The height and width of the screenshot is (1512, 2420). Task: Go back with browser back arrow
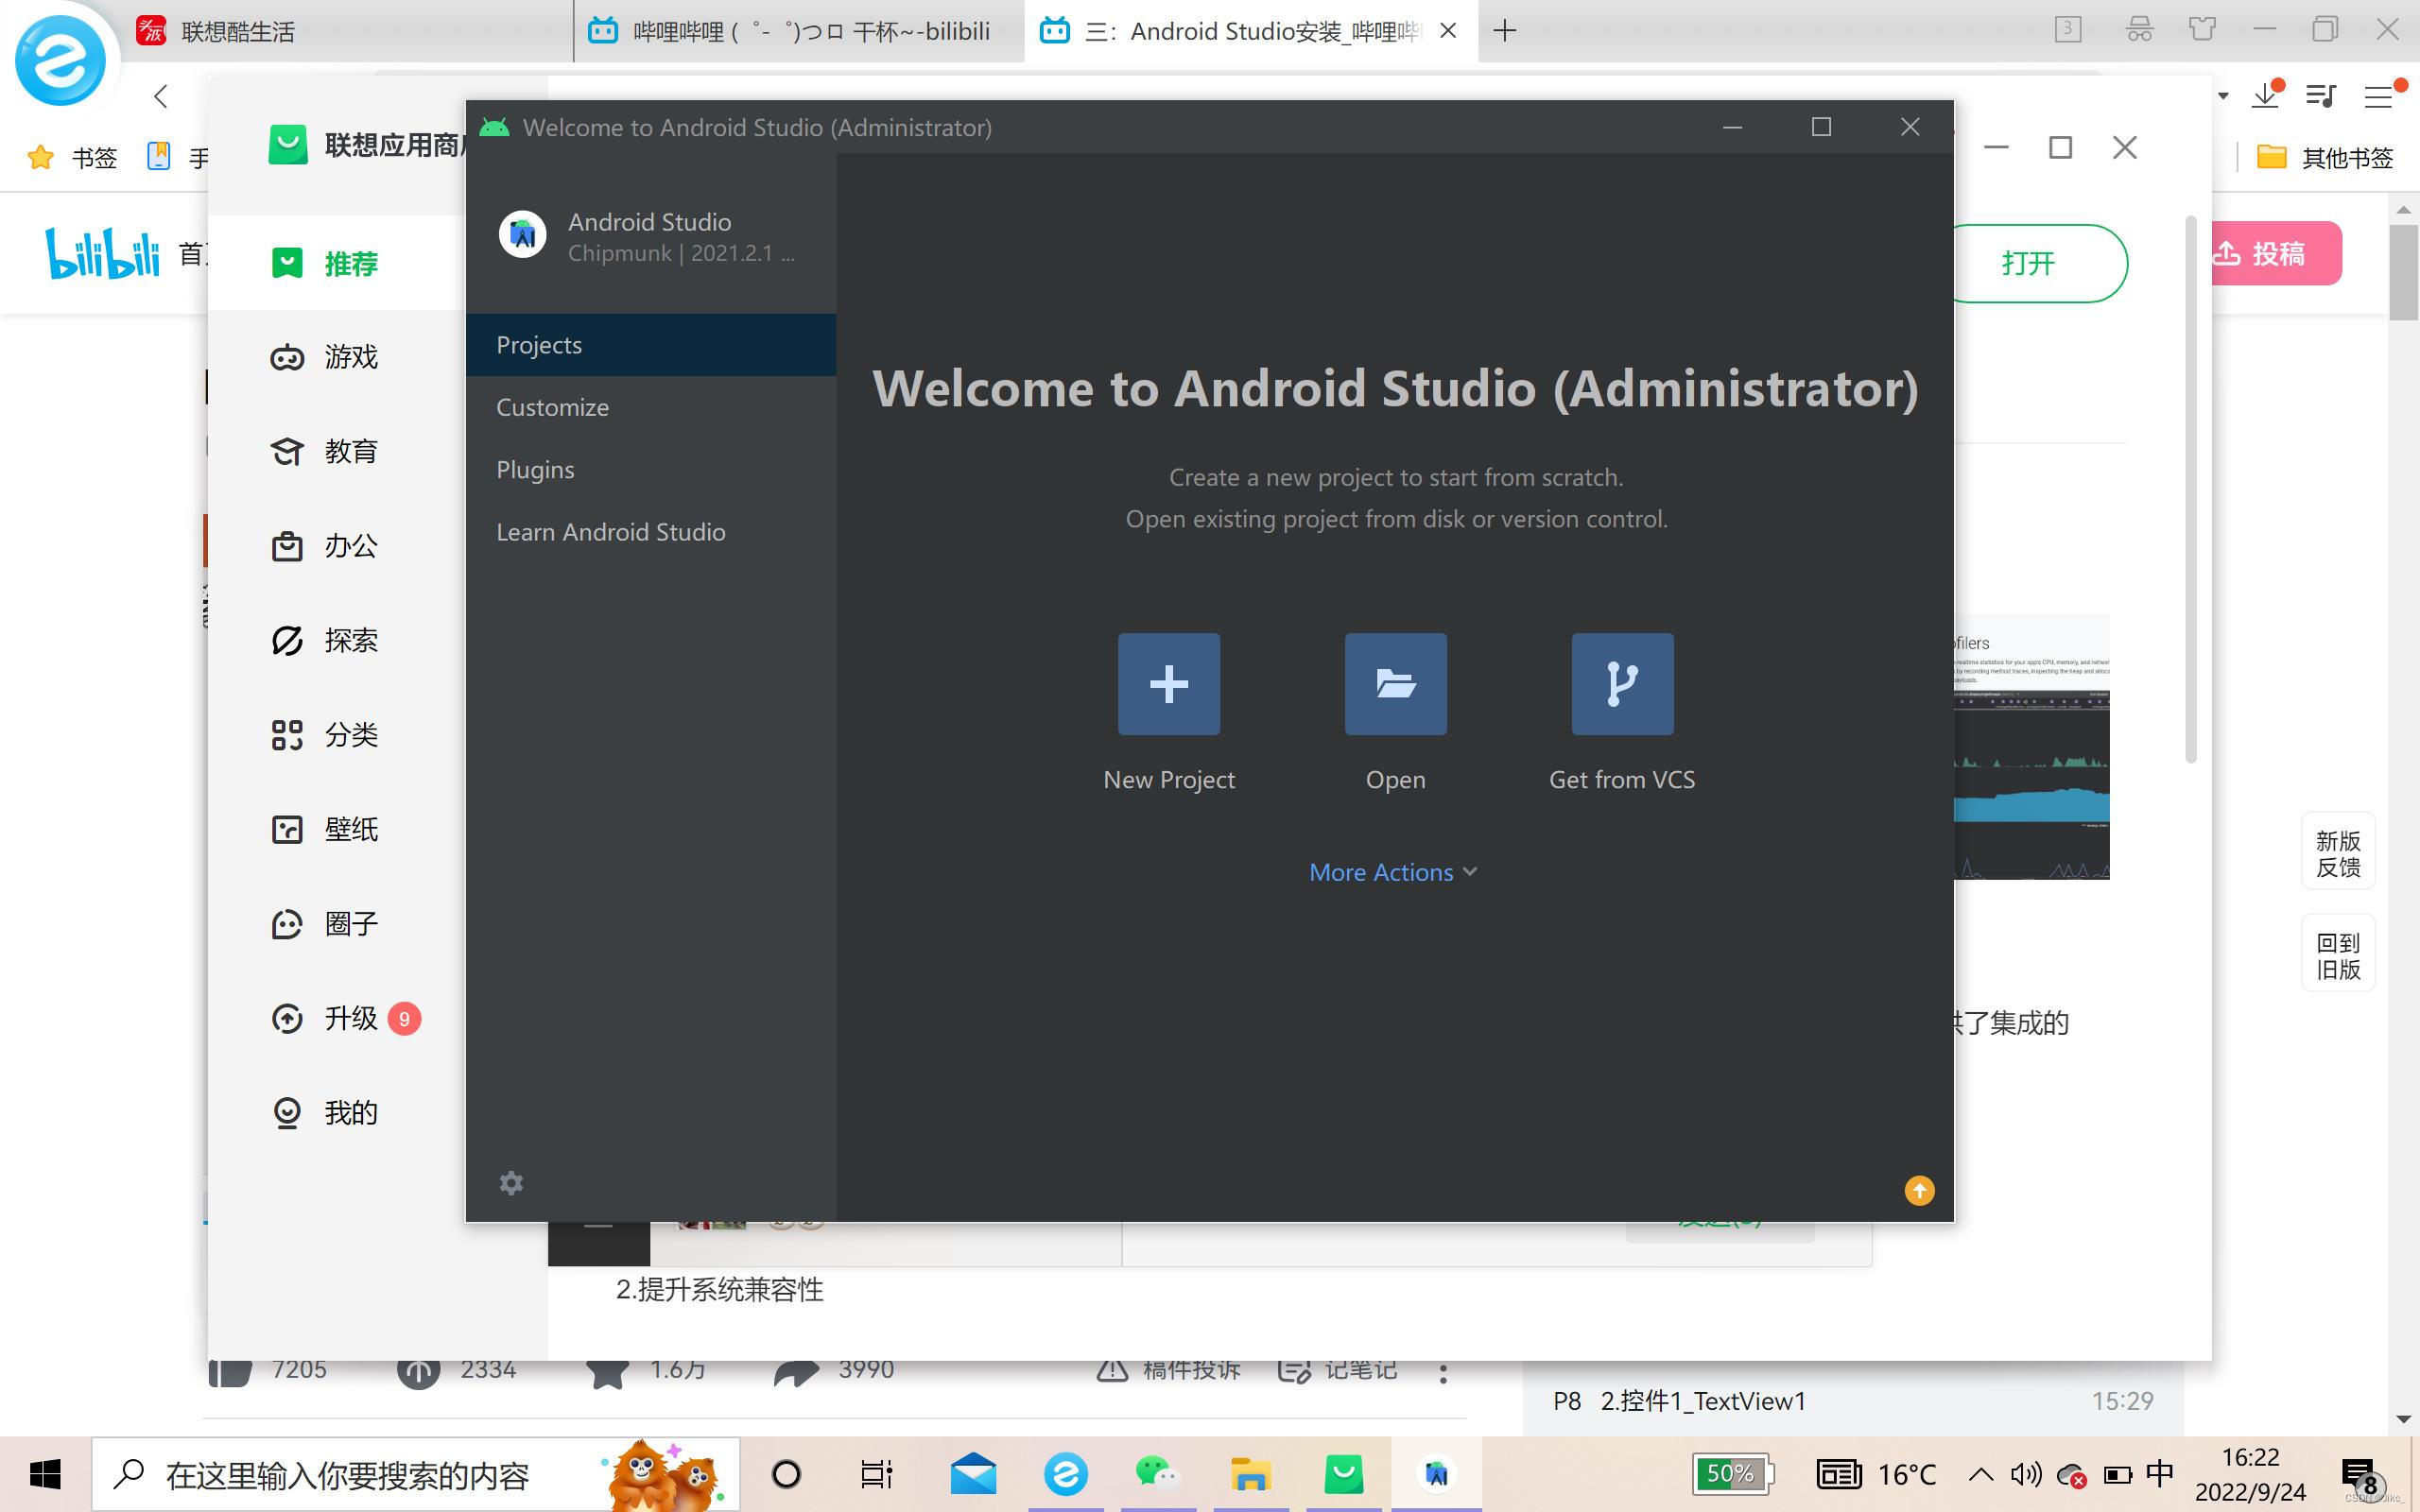161,96
